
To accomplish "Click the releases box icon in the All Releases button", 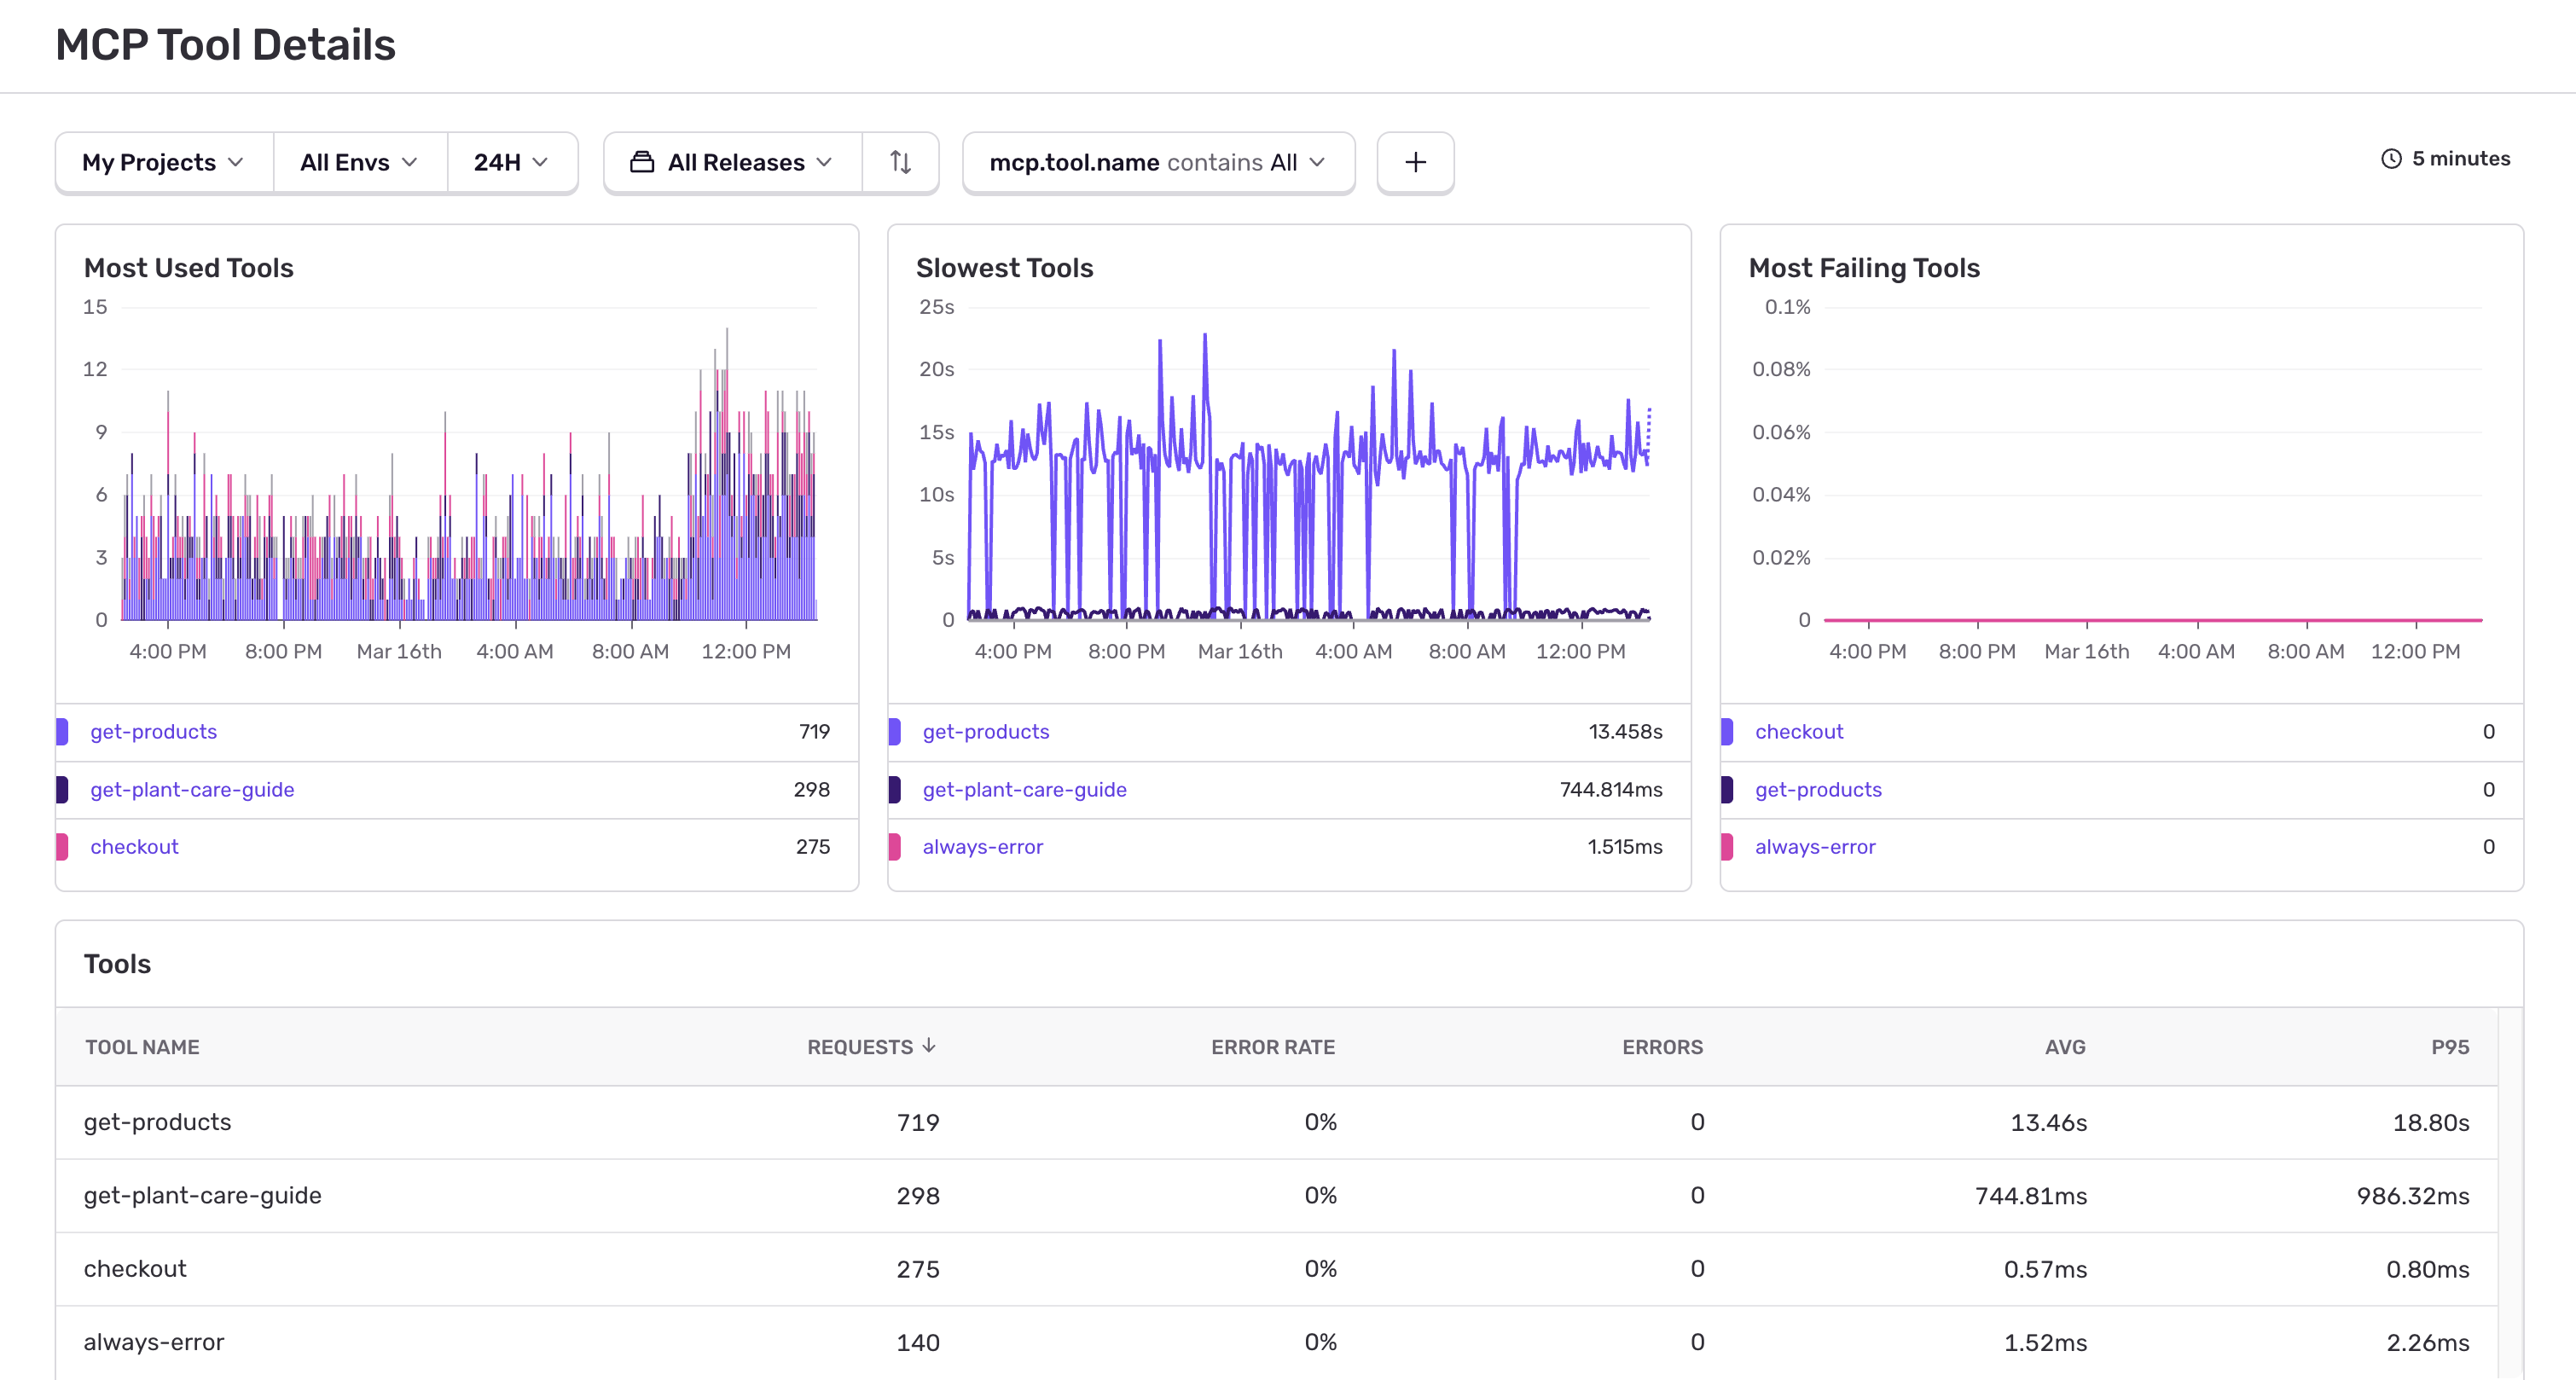I will click(x=642, y=162).
